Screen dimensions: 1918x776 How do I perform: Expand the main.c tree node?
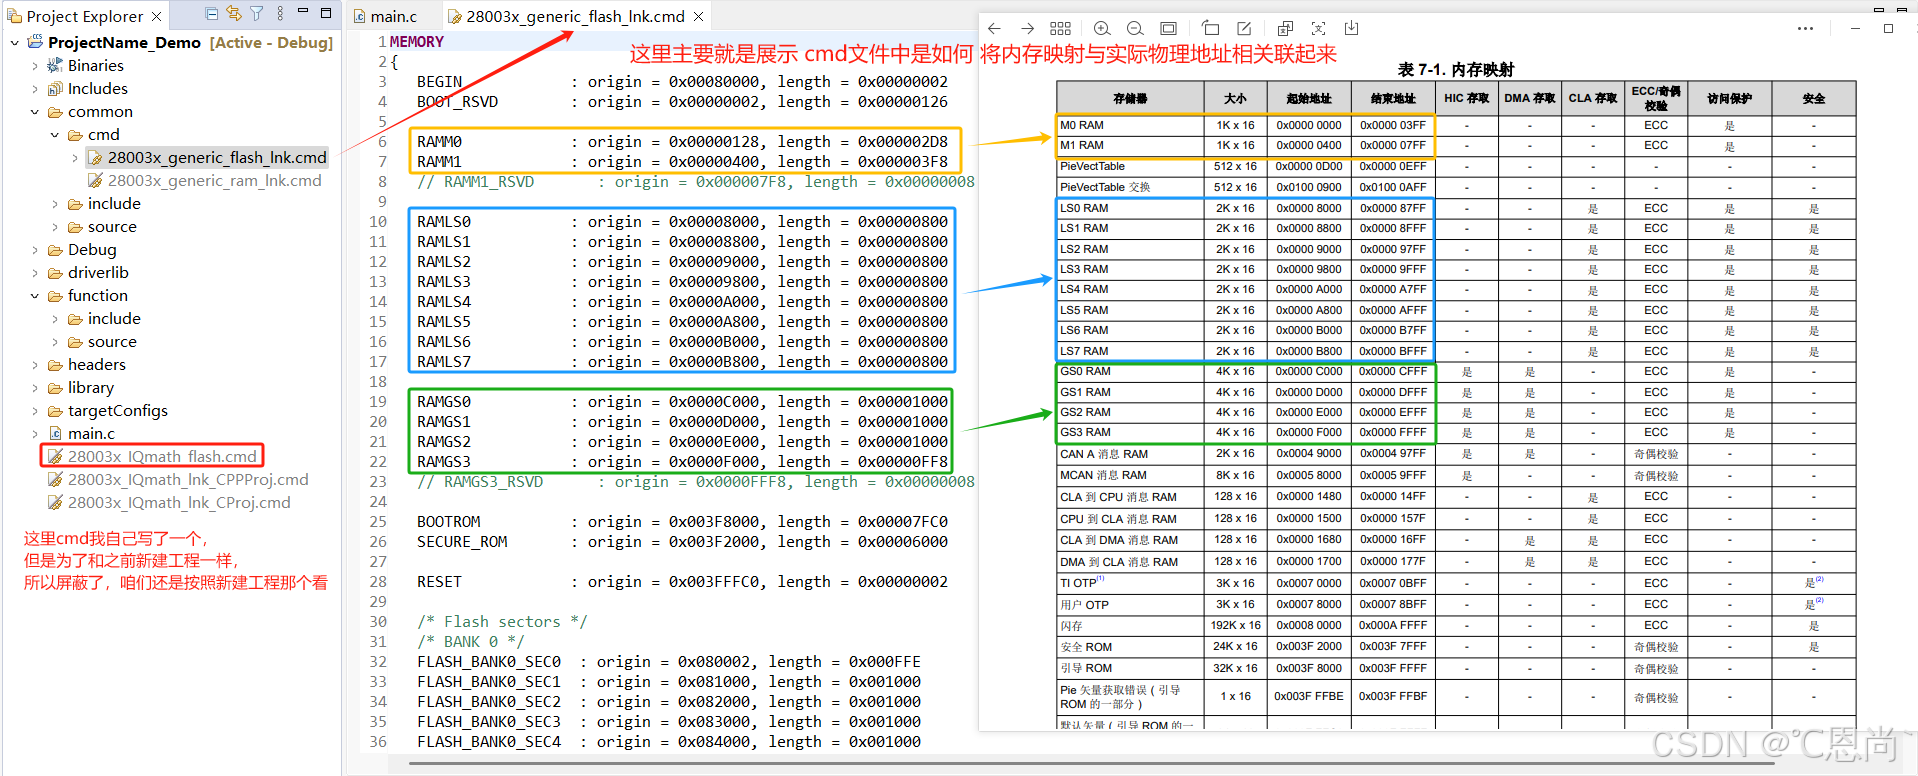35,434
